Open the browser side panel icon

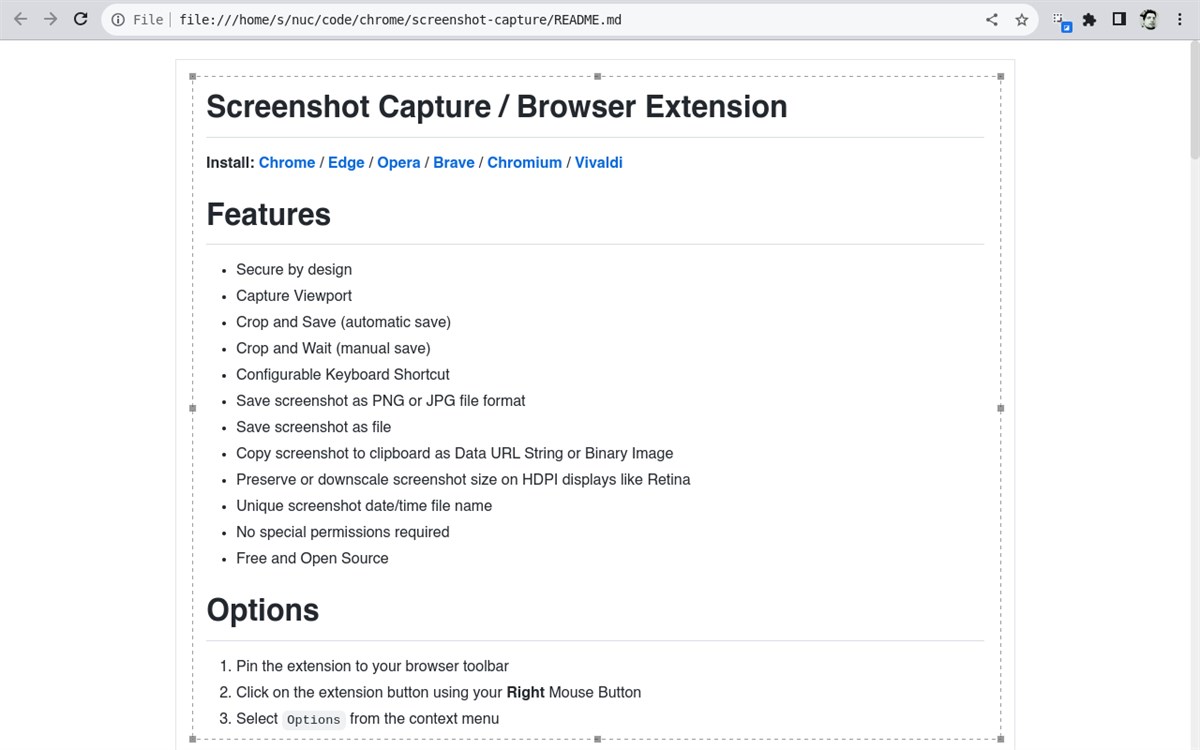[1119, 19]
